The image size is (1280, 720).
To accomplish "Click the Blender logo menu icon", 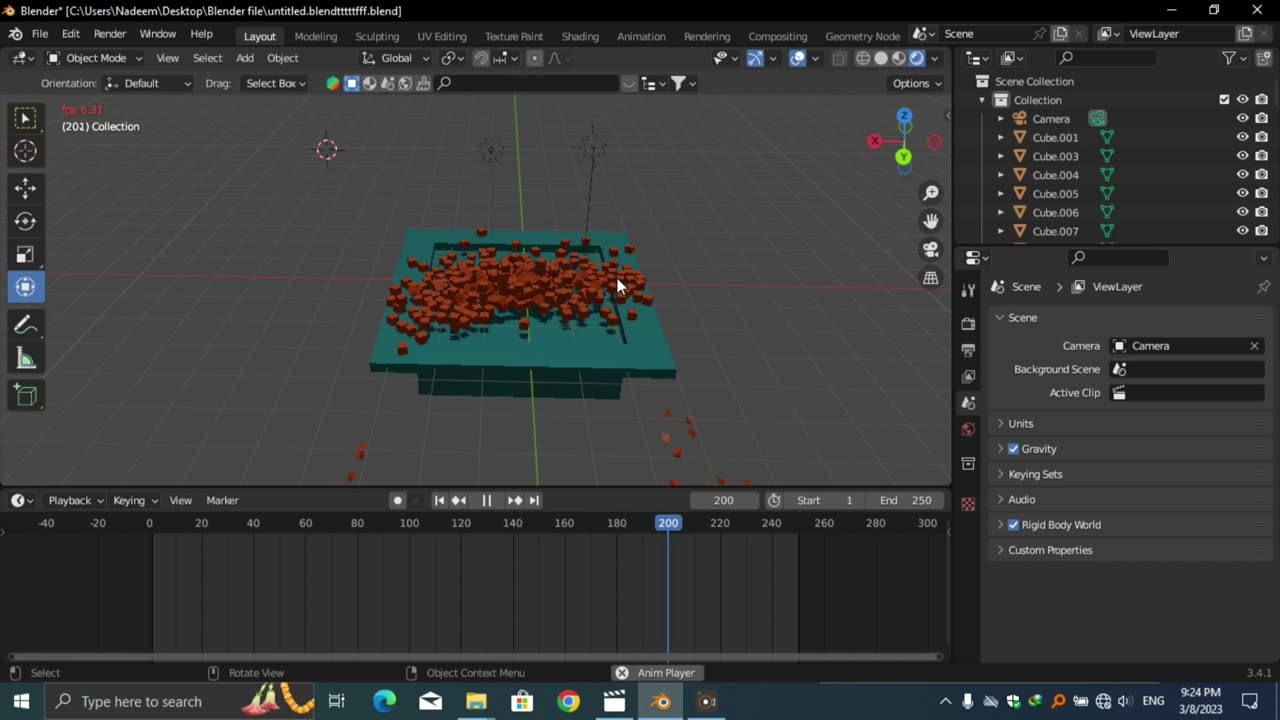I will click(16, 34).
